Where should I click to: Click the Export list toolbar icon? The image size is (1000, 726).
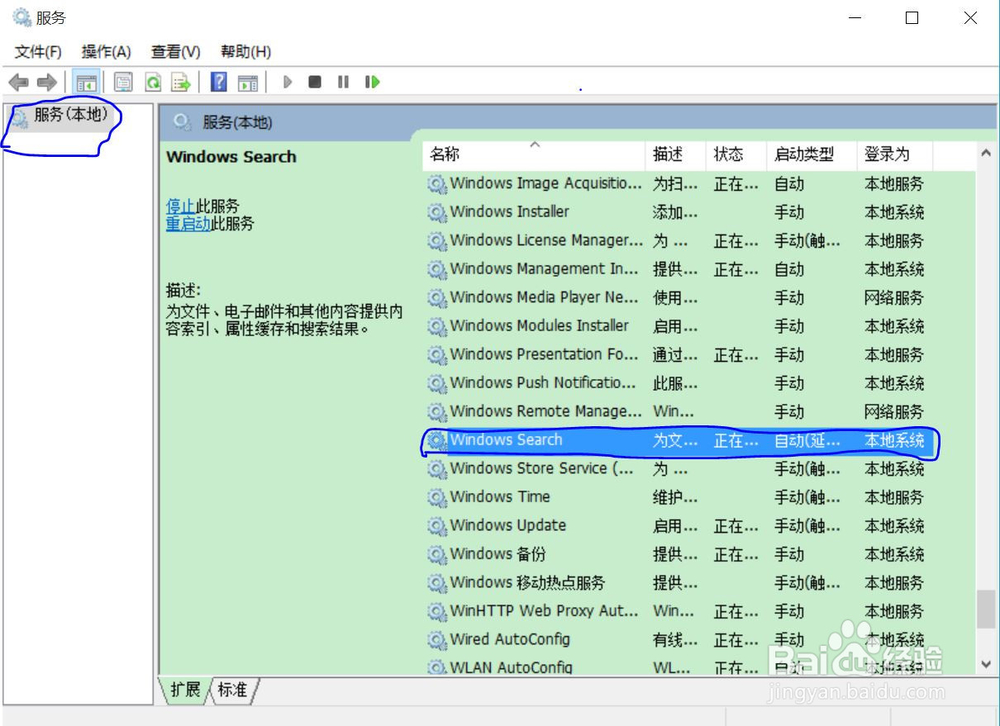pyautogui.click(x=181, y=82)
